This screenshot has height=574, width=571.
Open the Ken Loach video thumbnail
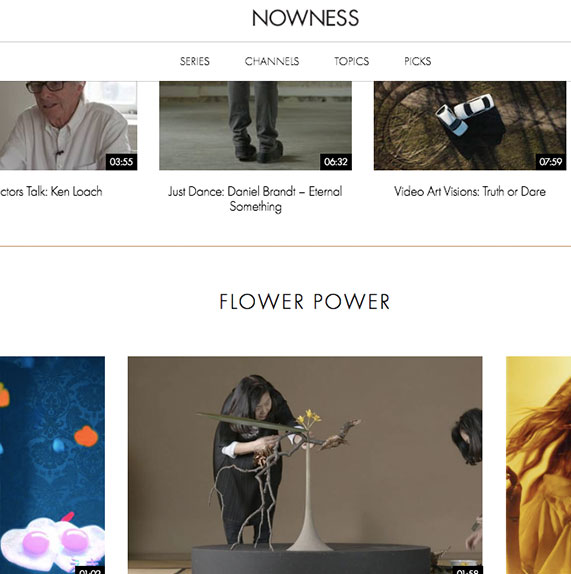pyautogui.click(x=68, y=126)
